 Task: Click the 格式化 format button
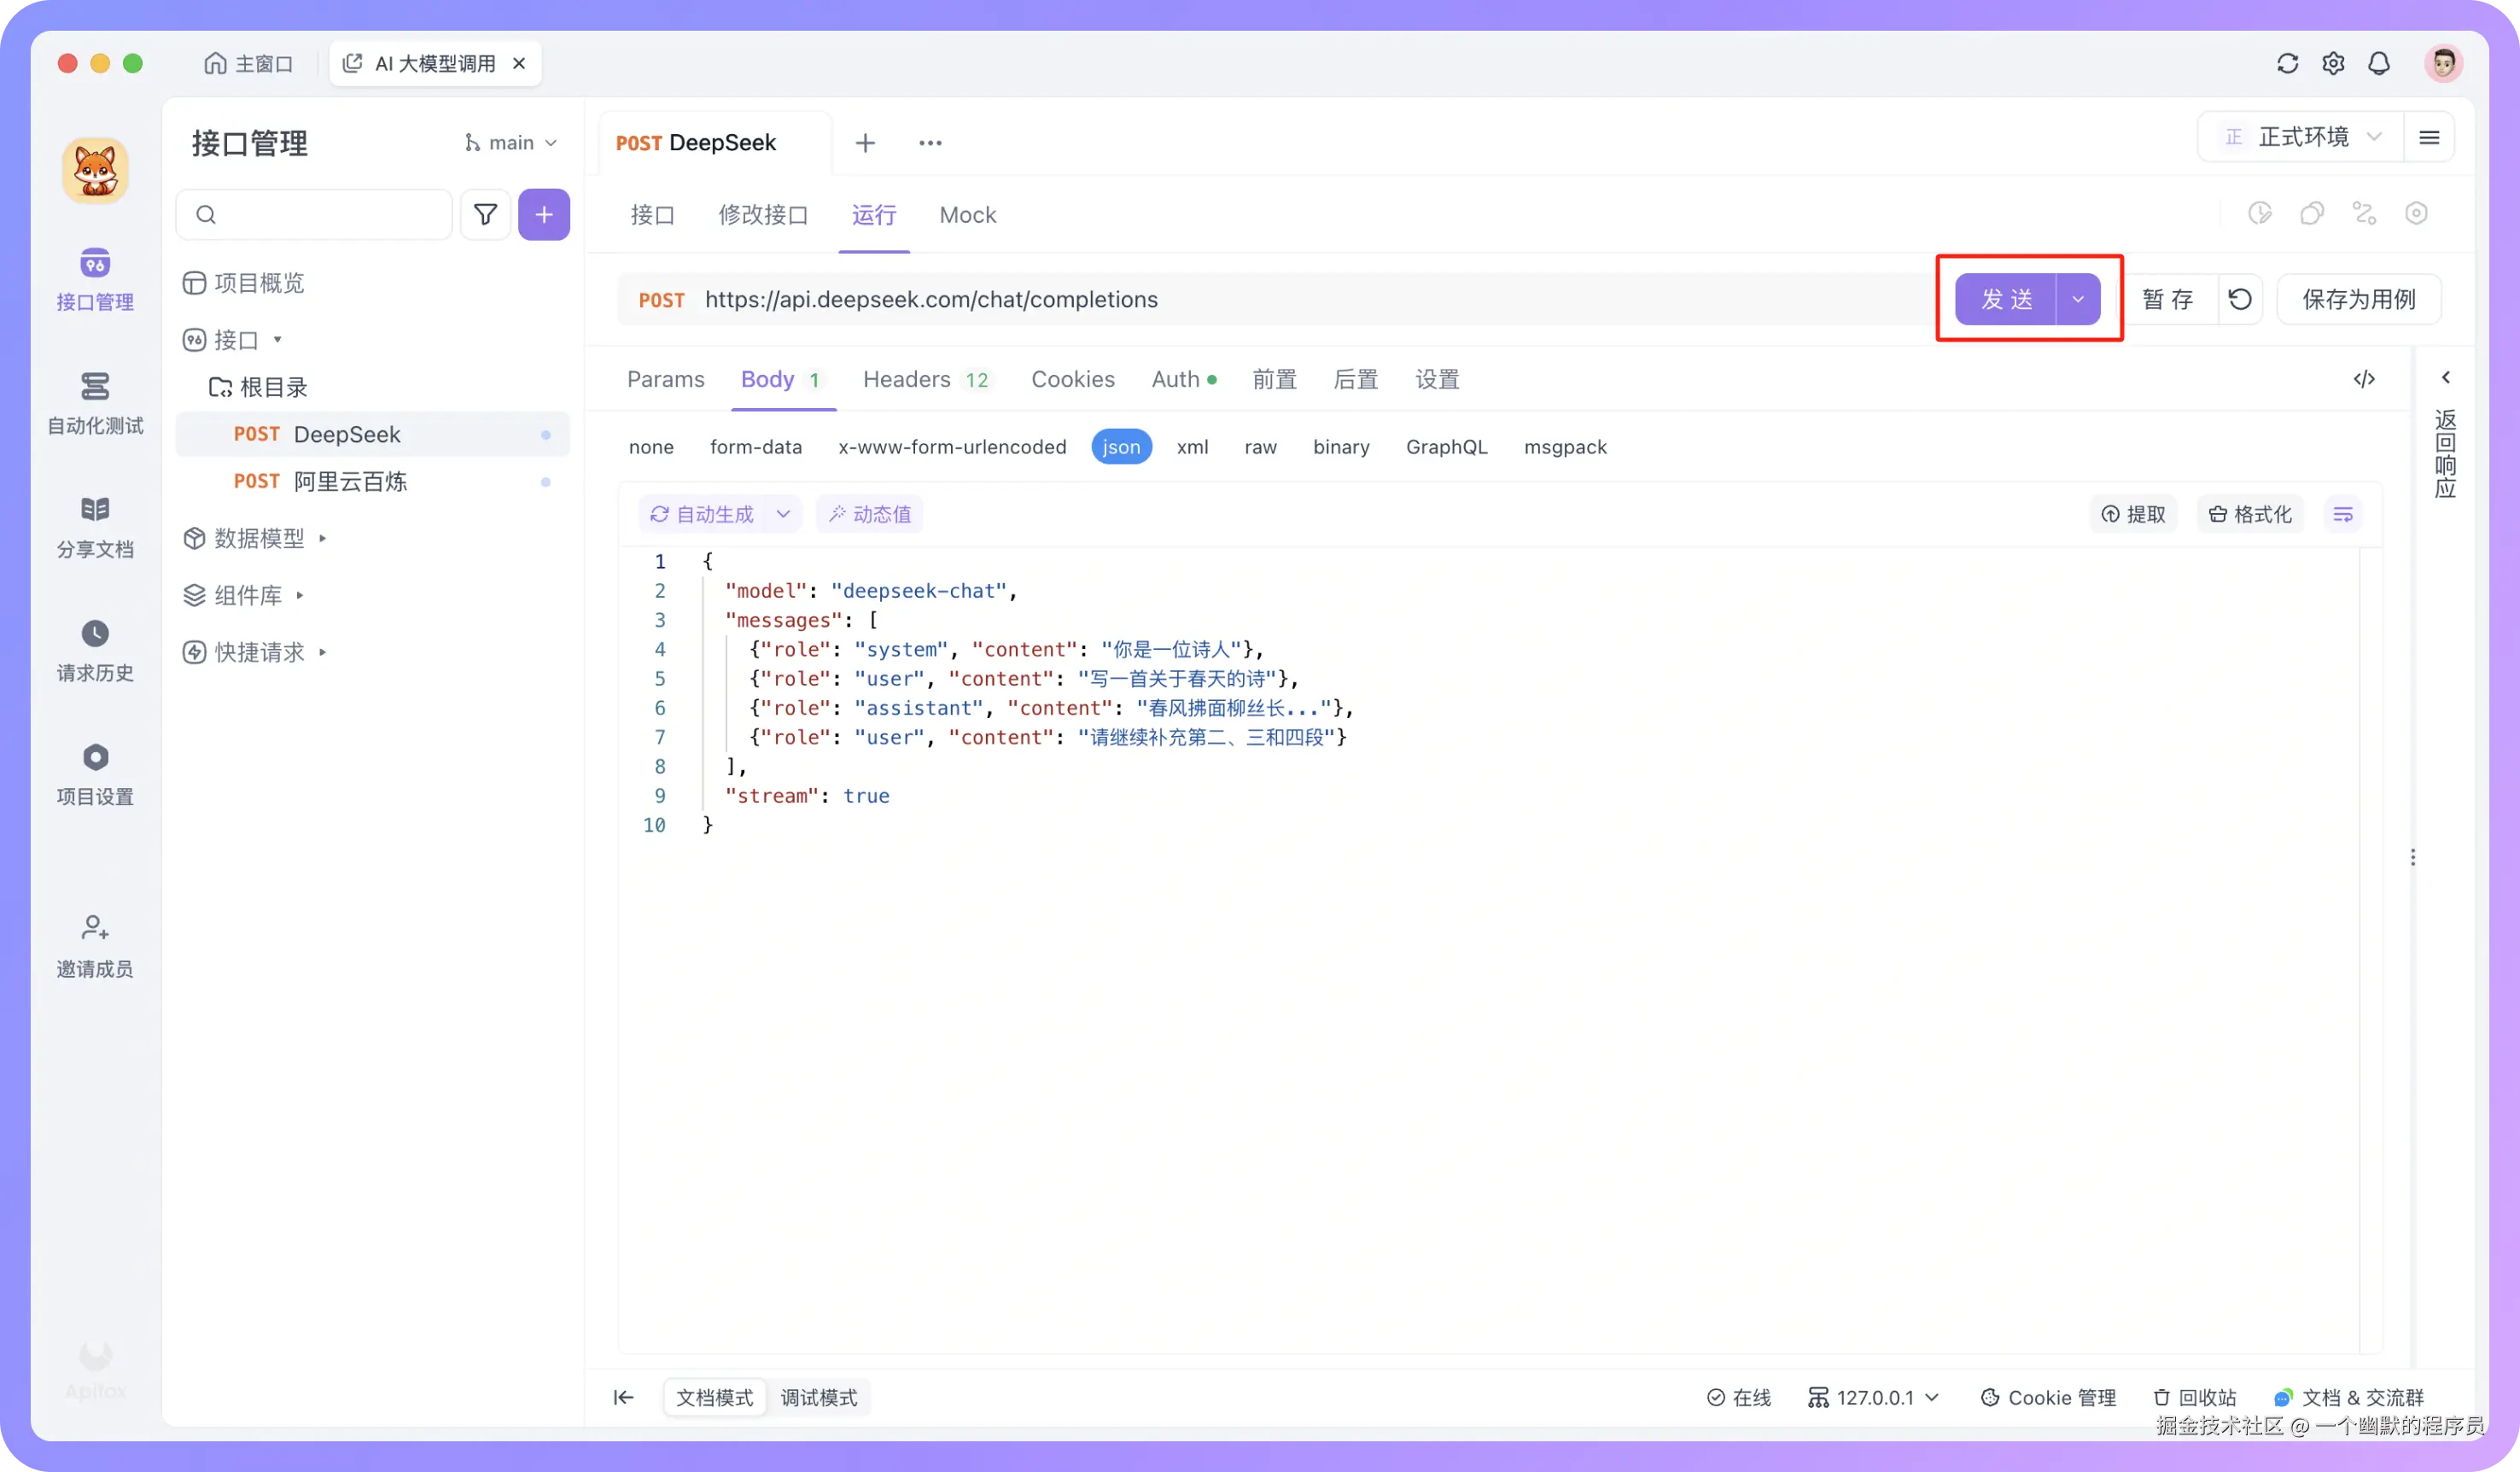tap(2249, 514)
